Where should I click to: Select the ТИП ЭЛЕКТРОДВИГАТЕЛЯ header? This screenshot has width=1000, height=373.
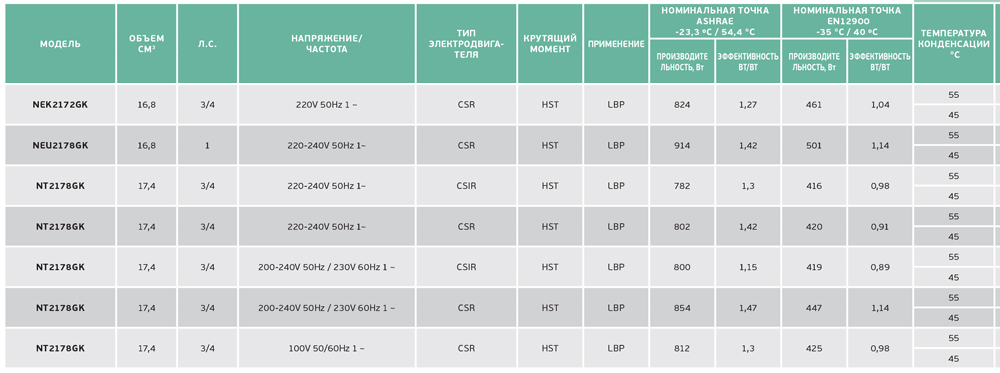(466, 44)
